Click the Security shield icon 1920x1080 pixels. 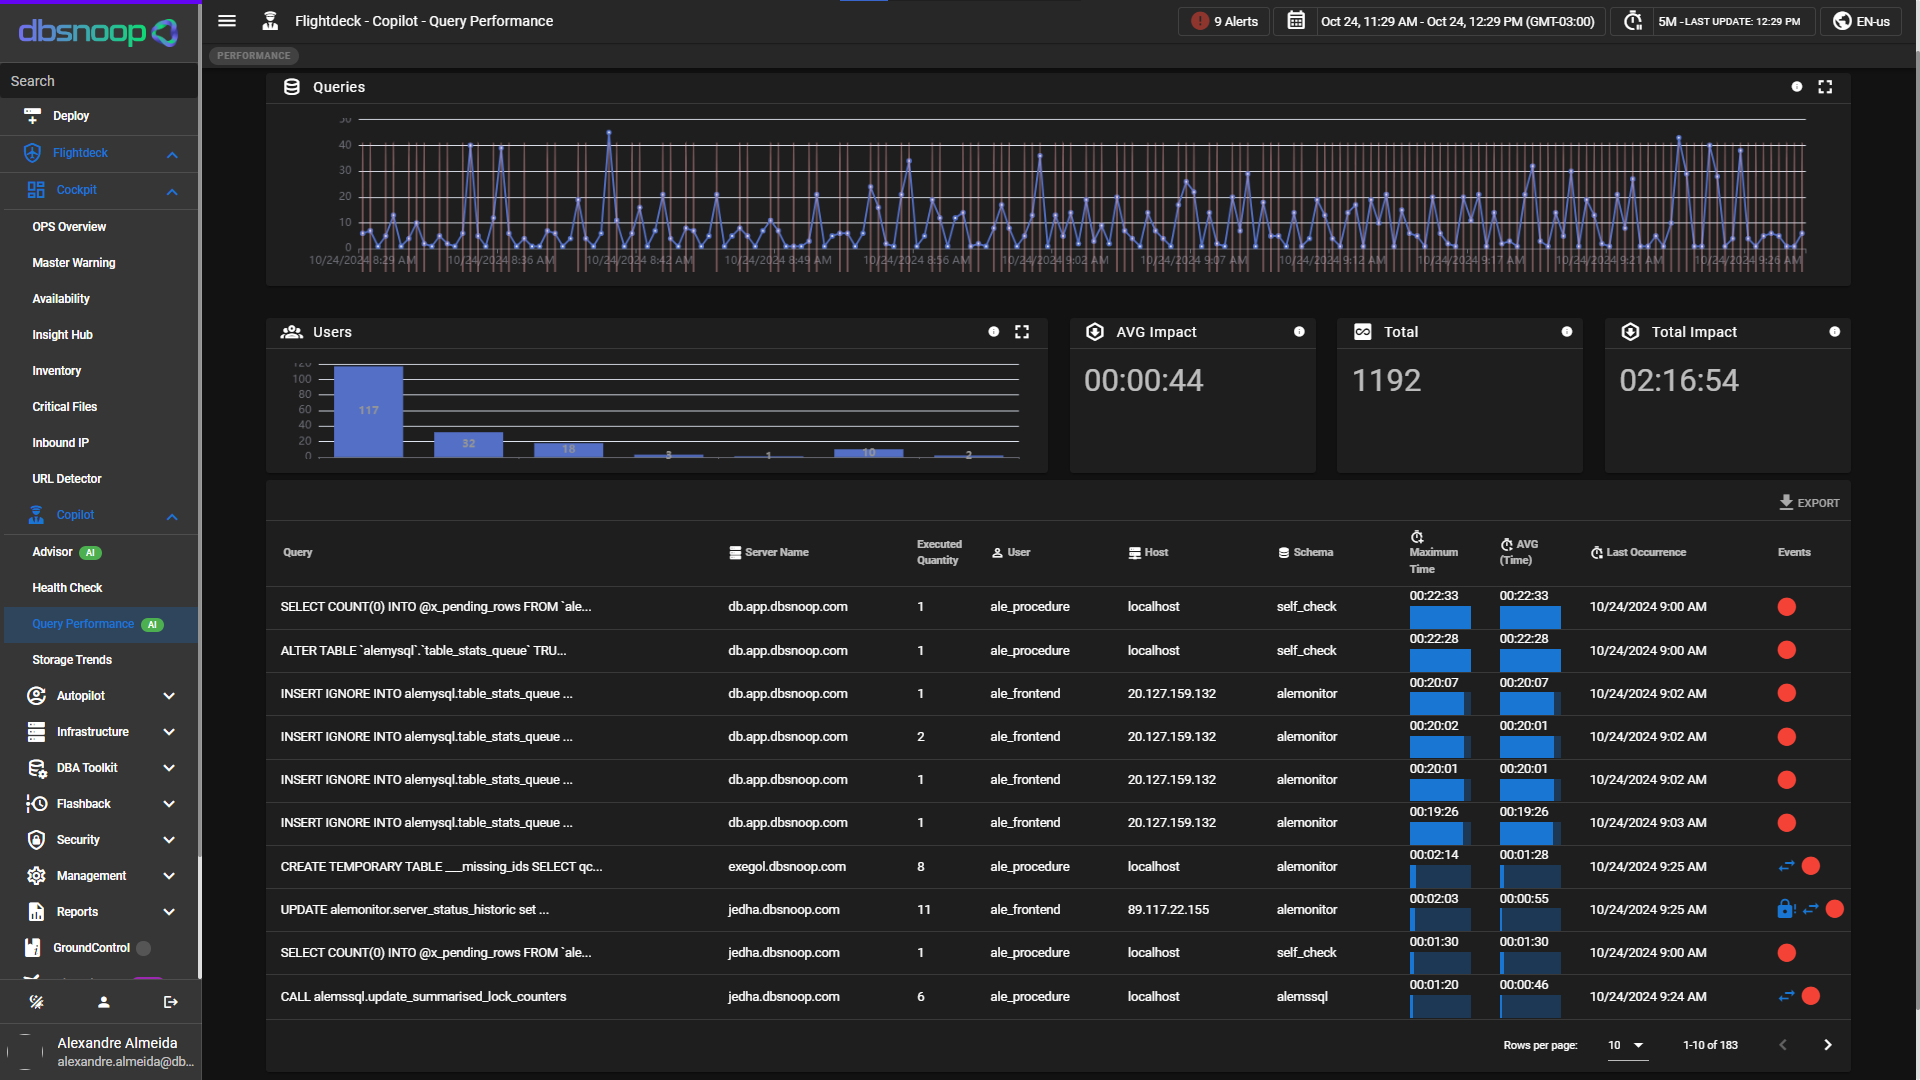point(36,840)
